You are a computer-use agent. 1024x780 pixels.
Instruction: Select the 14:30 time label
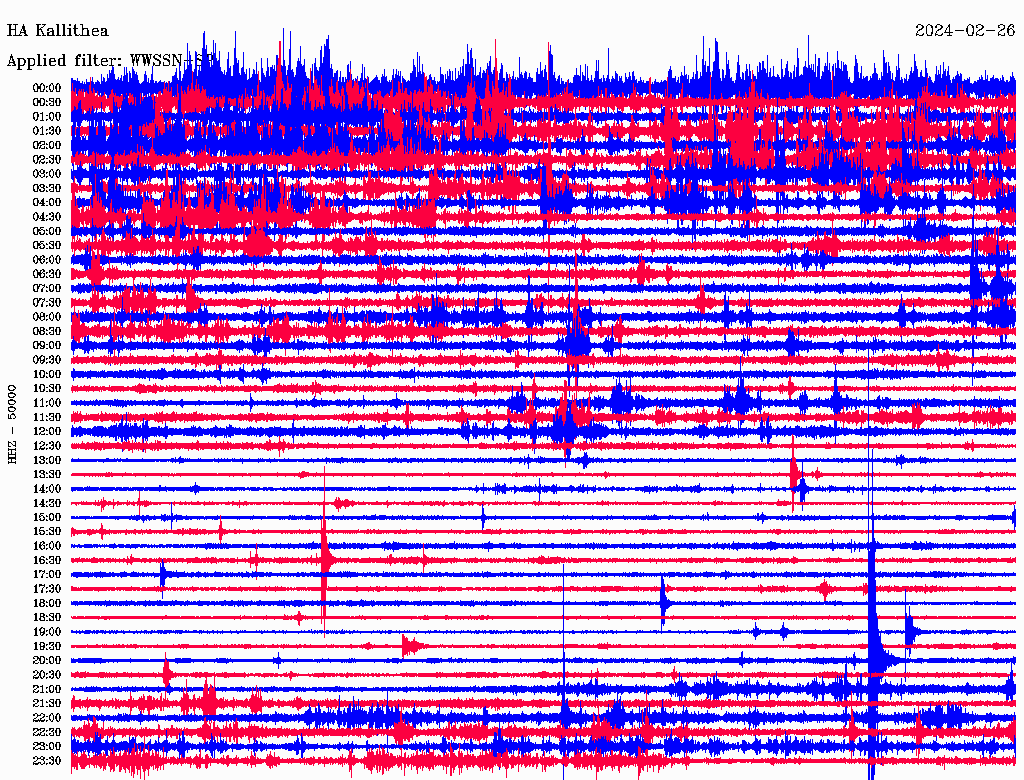click(x=47, y=503)
